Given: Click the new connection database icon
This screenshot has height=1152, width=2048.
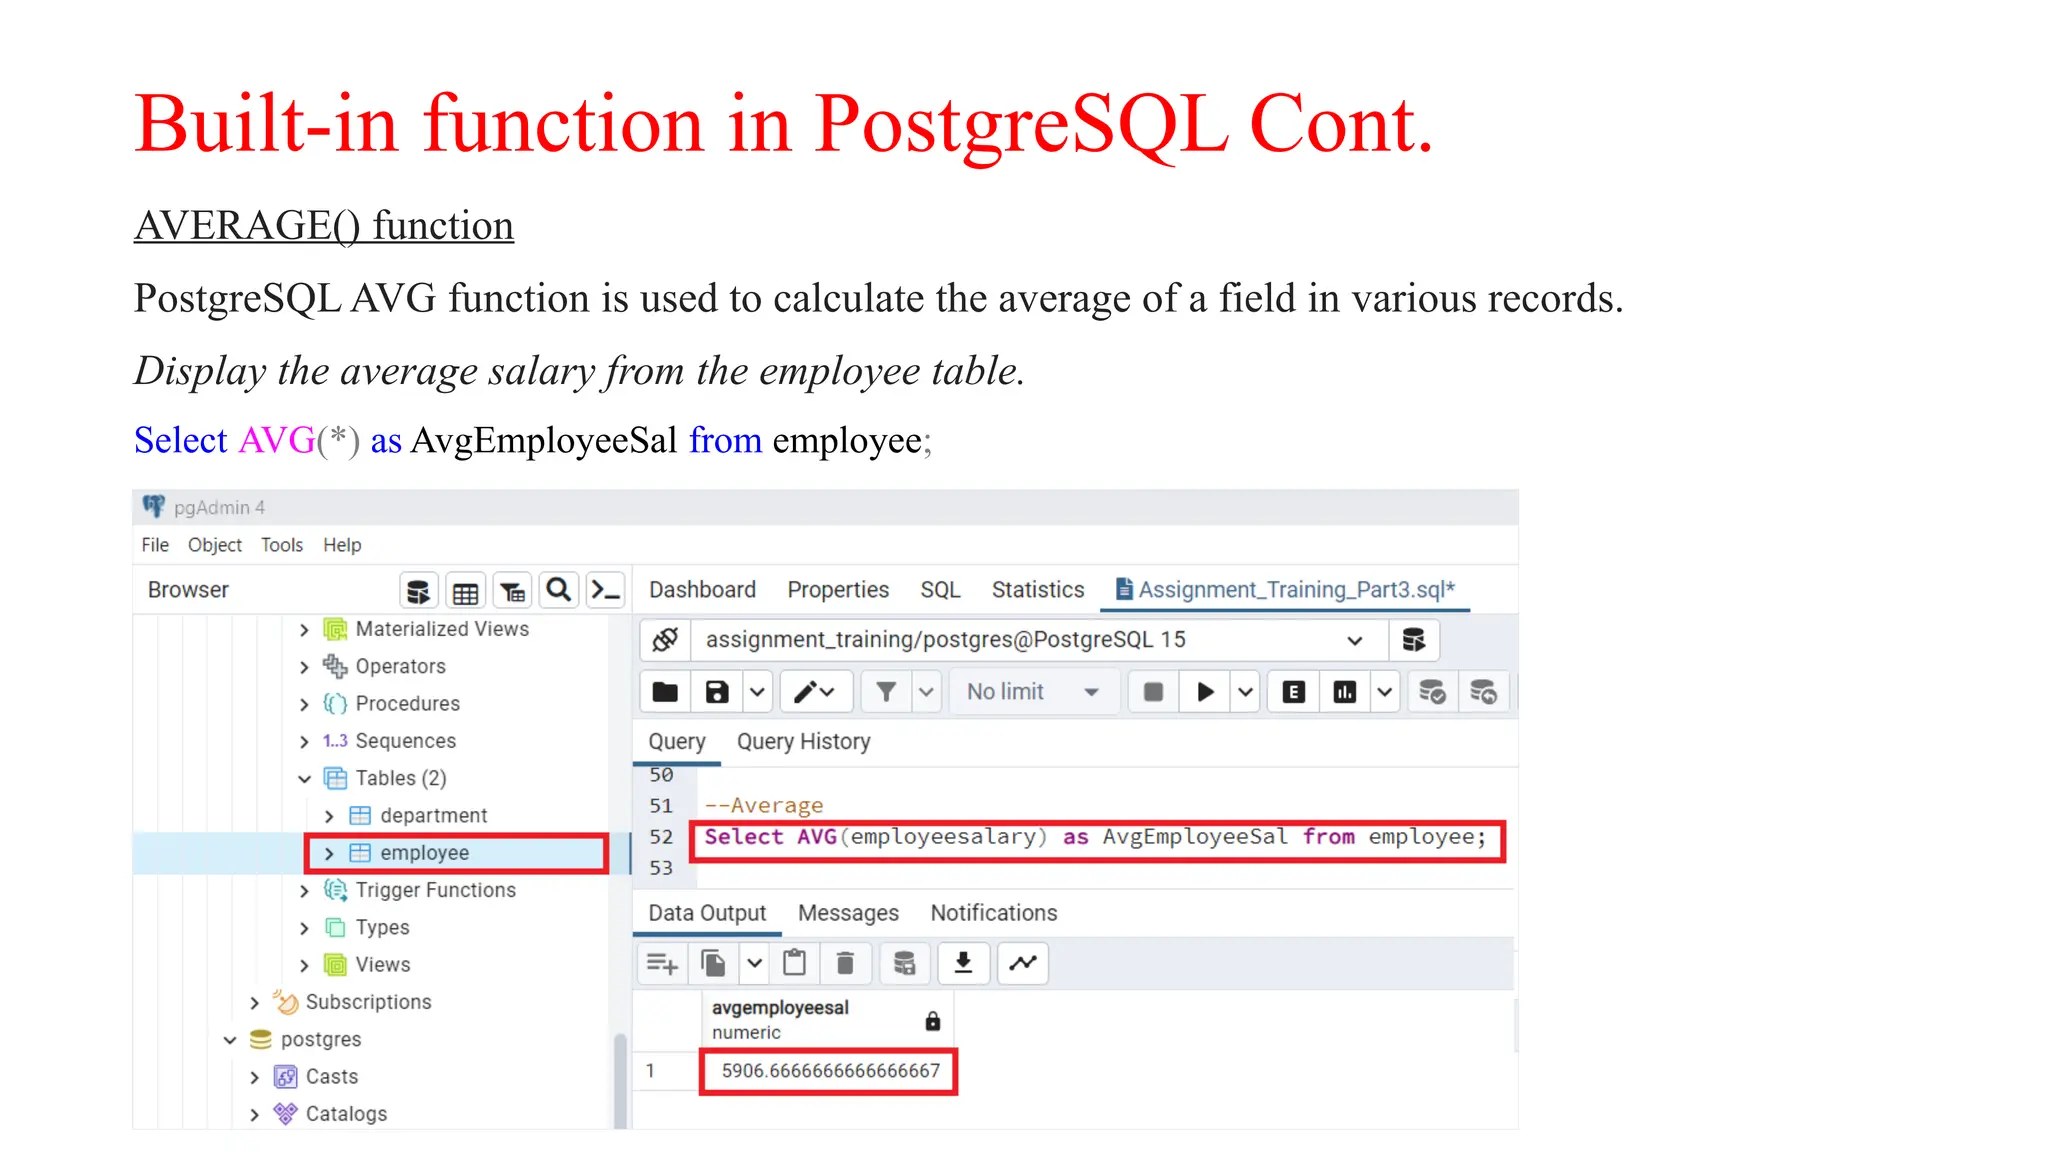Looking at the screenshot, I should (x=1413, y=640).
